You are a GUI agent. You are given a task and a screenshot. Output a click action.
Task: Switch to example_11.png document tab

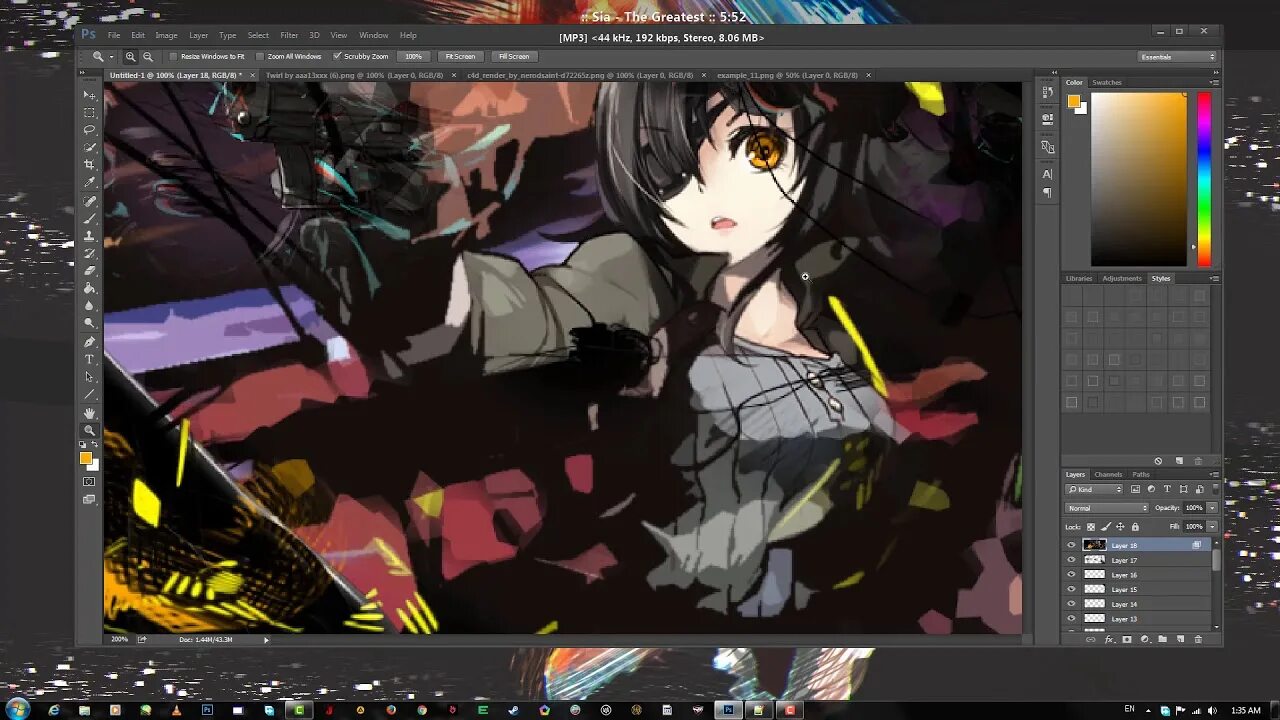tap(787, 75)
